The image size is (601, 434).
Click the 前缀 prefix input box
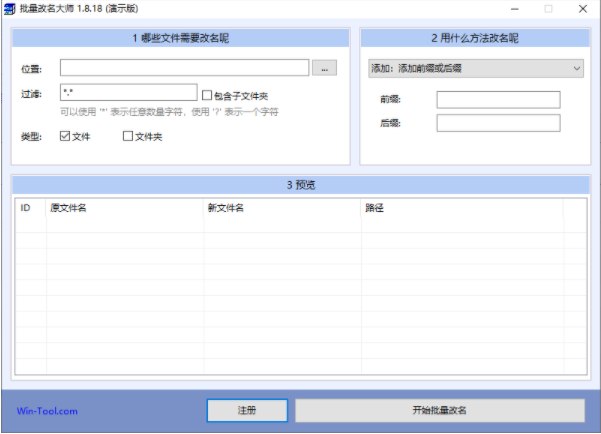click(x=498, y=100)
